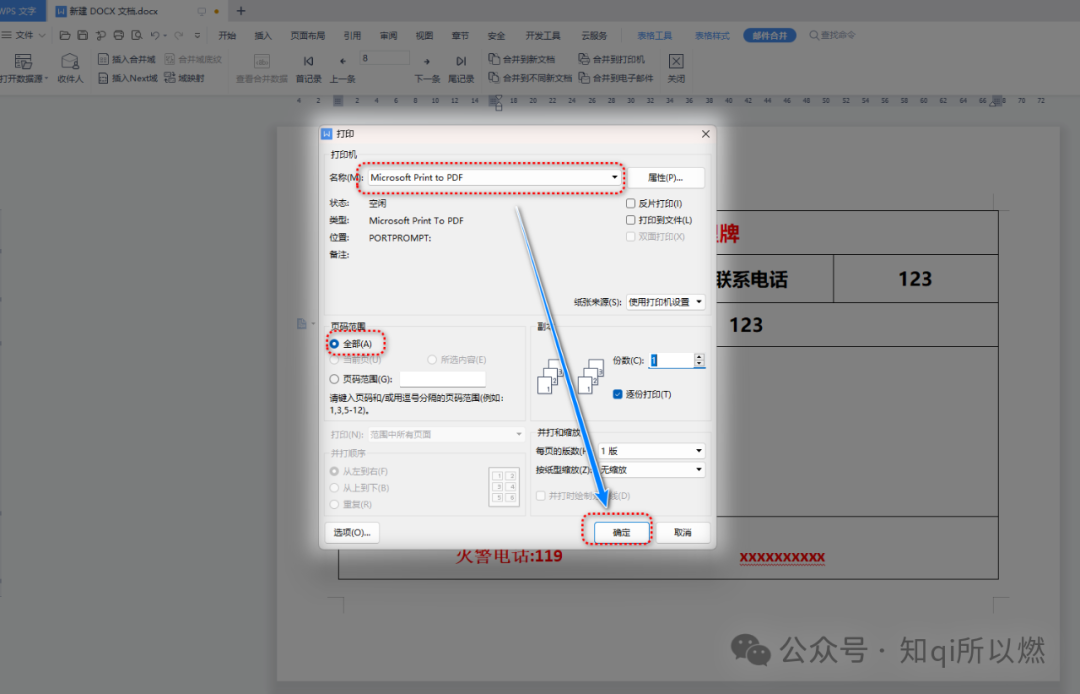The image size is (1080, 694).
Task: Open the Review (审阅) tab
Action: (388, 35)
